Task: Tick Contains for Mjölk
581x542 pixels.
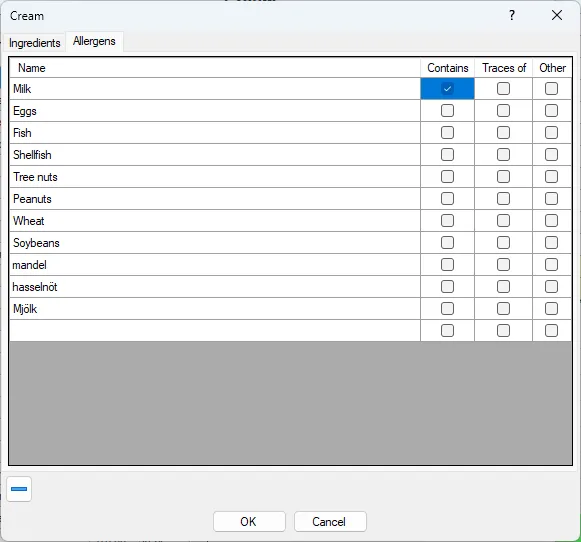Action: (447, 309)
